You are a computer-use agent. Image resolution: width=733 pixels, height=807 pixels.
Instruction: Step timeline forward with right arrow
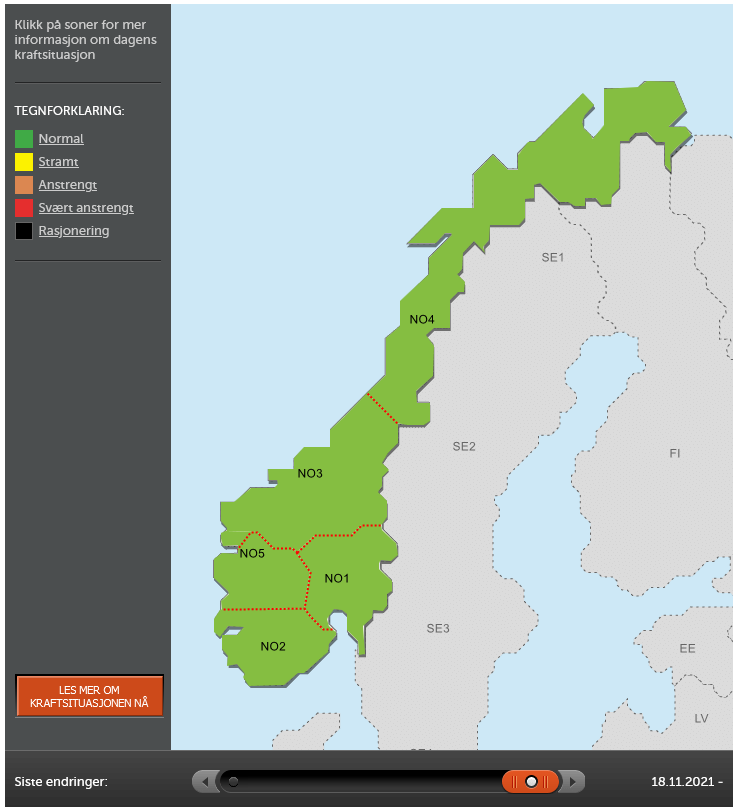pos(572,782)
